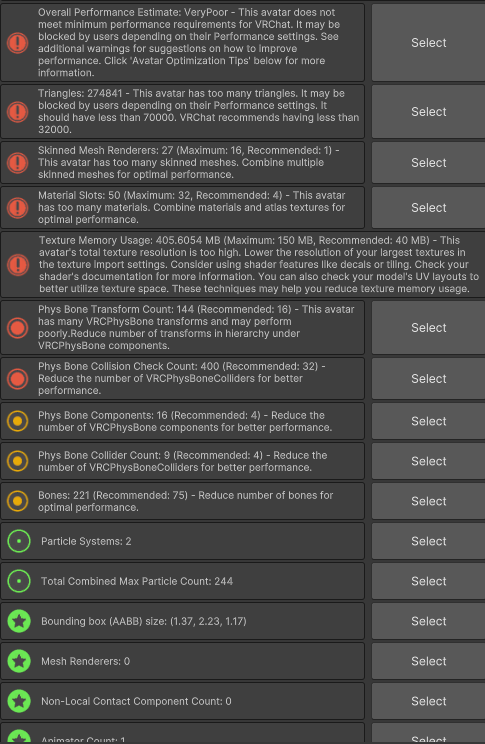Select the Total Combined Max Particle Count entry
The width and height of the screenshot is (485, 744).
pos(429,581)
